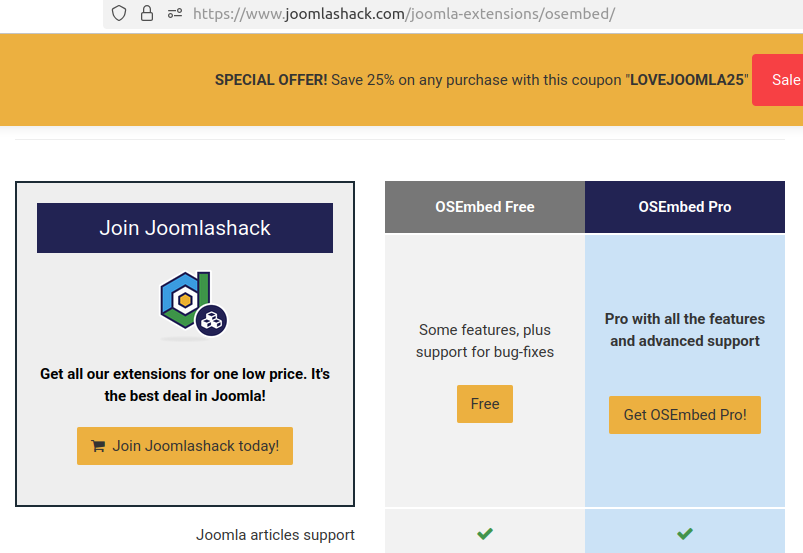Click 'Get all our extensions for one low price' text
Image resolution: width=803 pixels, height=553 pixels.
pos(185,385)
